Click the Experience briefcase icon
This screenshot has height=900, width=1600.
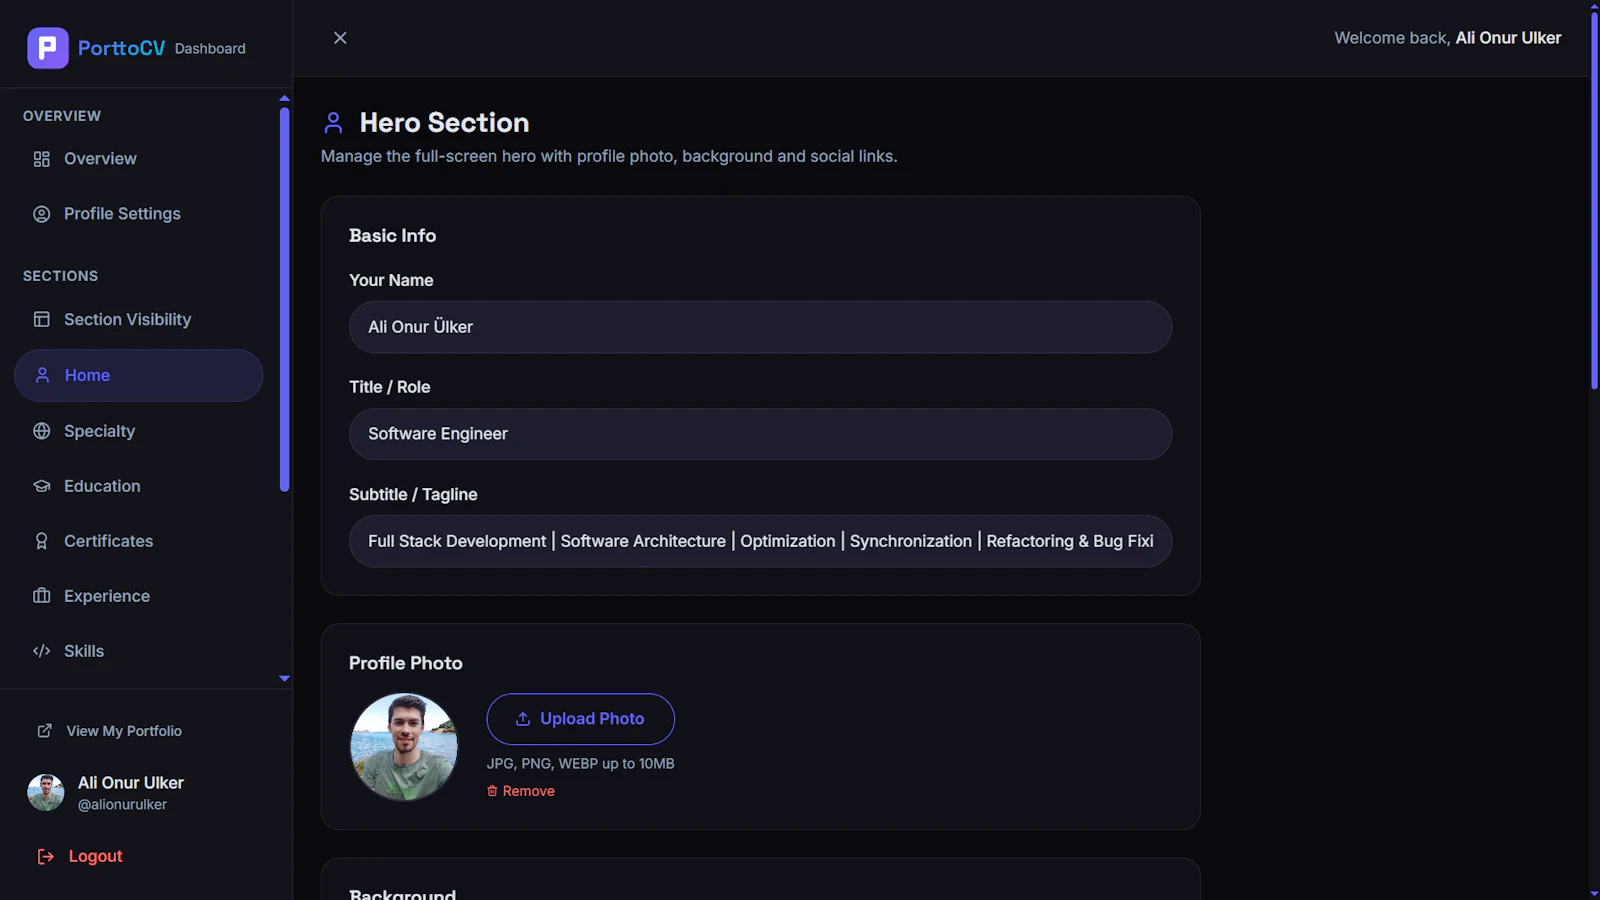click(x=41, y=596)
